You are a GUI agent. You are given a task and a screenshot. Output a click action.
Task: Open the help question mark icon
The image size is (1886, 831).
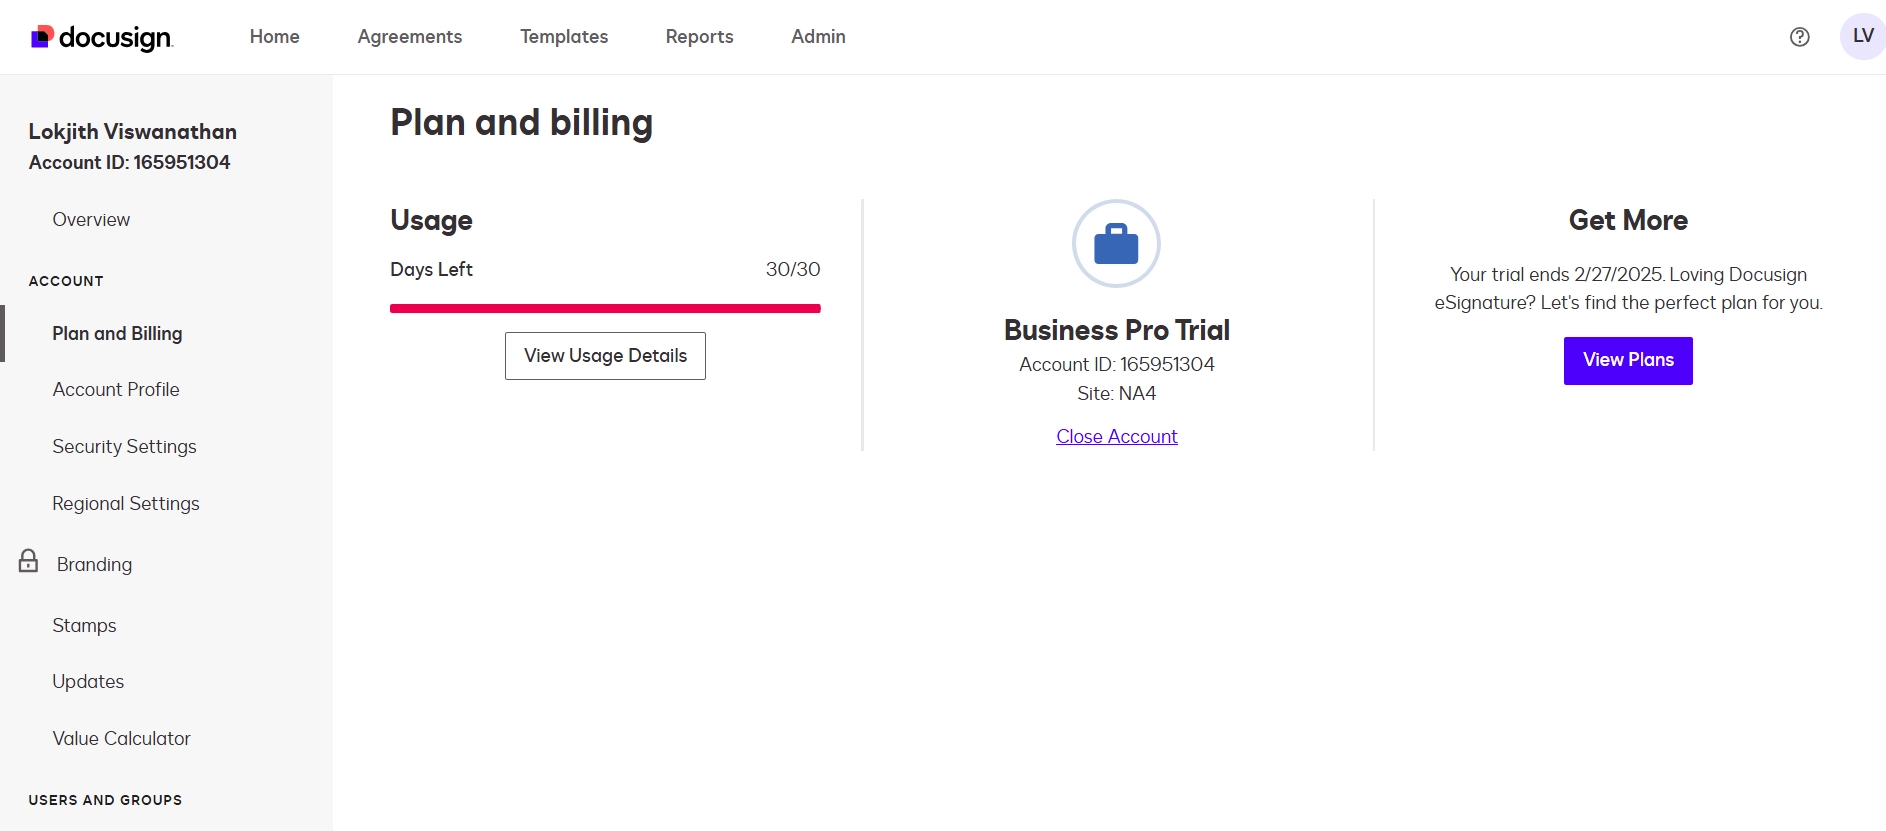coord(1799,37)
